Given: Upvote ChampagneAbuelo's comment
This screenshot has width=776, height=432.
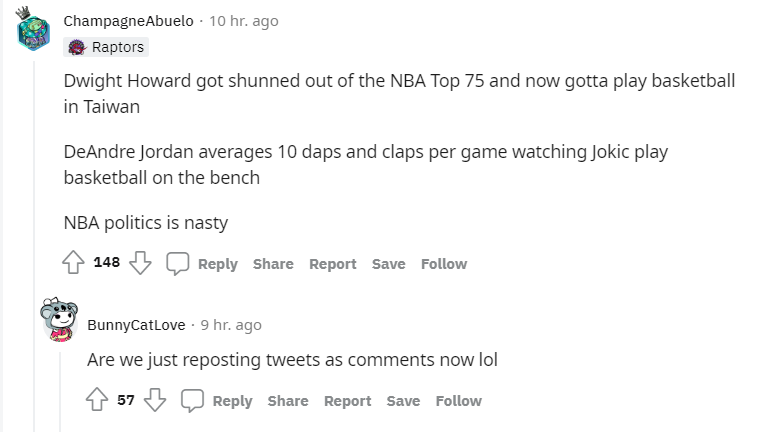Looking at the screenshot, I should [73, 263].
